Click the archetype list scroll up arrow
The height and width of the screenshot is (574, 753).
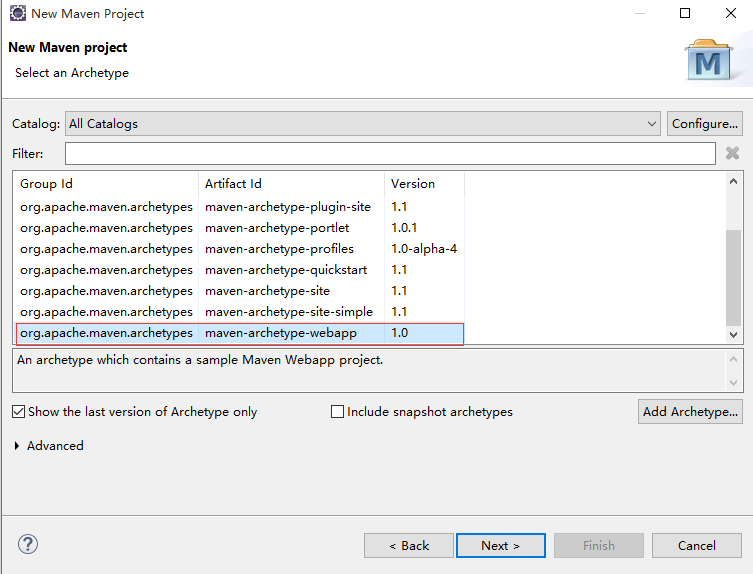(x=733, y=182)
